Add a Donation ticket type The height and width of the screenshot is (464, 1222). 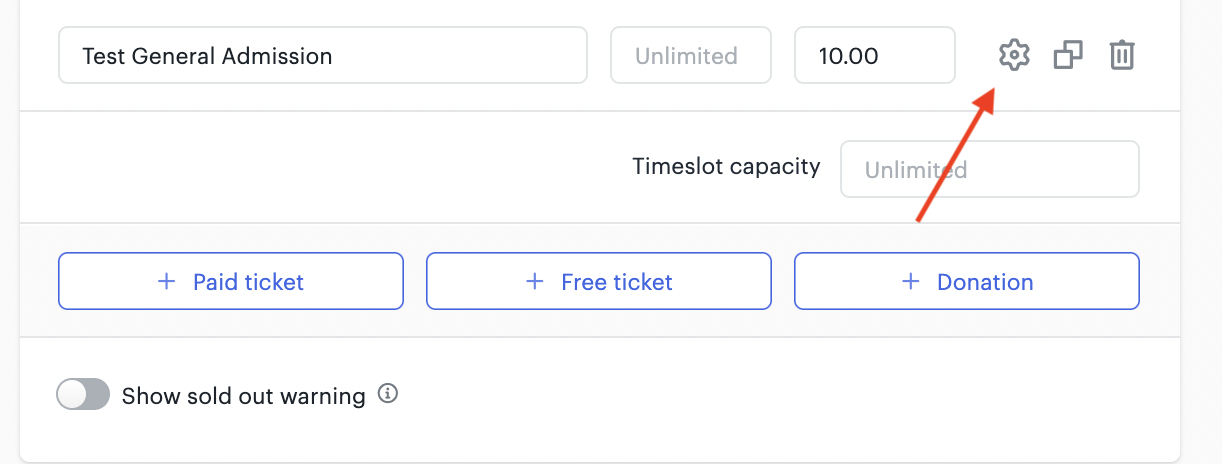(x=967, y=281)
